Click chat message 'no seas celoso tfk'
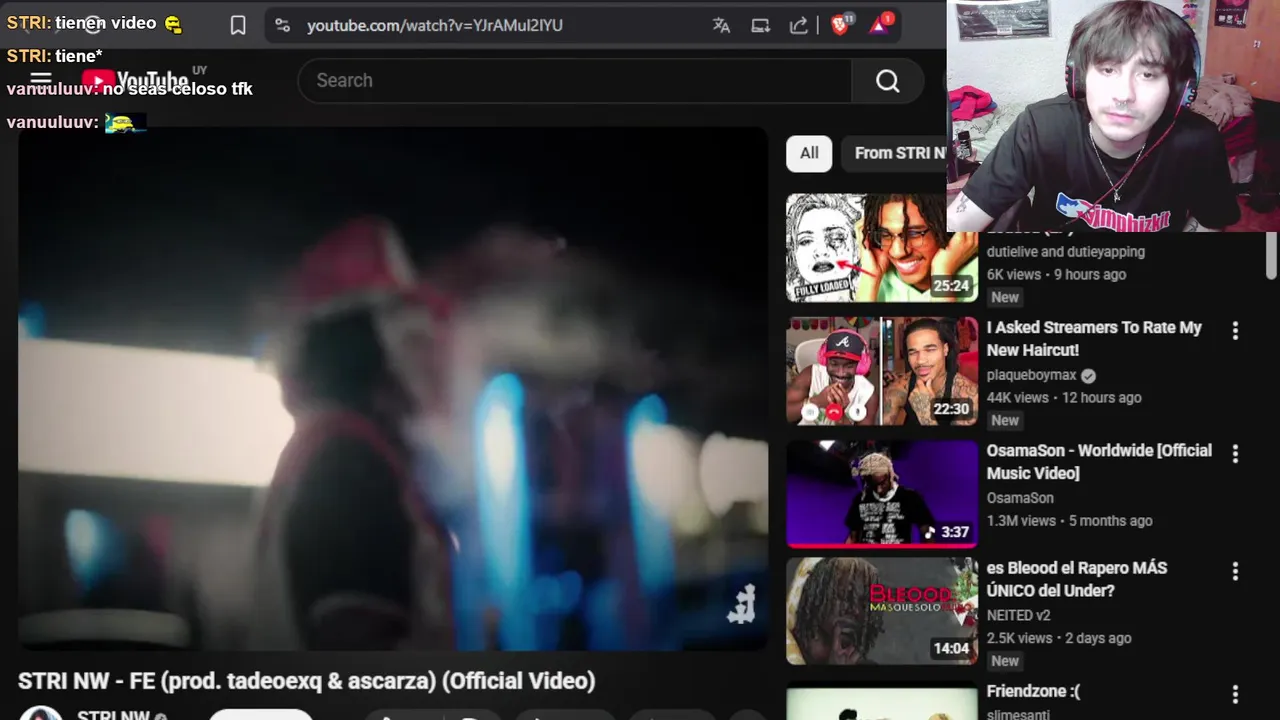 (x=178, y=89)
